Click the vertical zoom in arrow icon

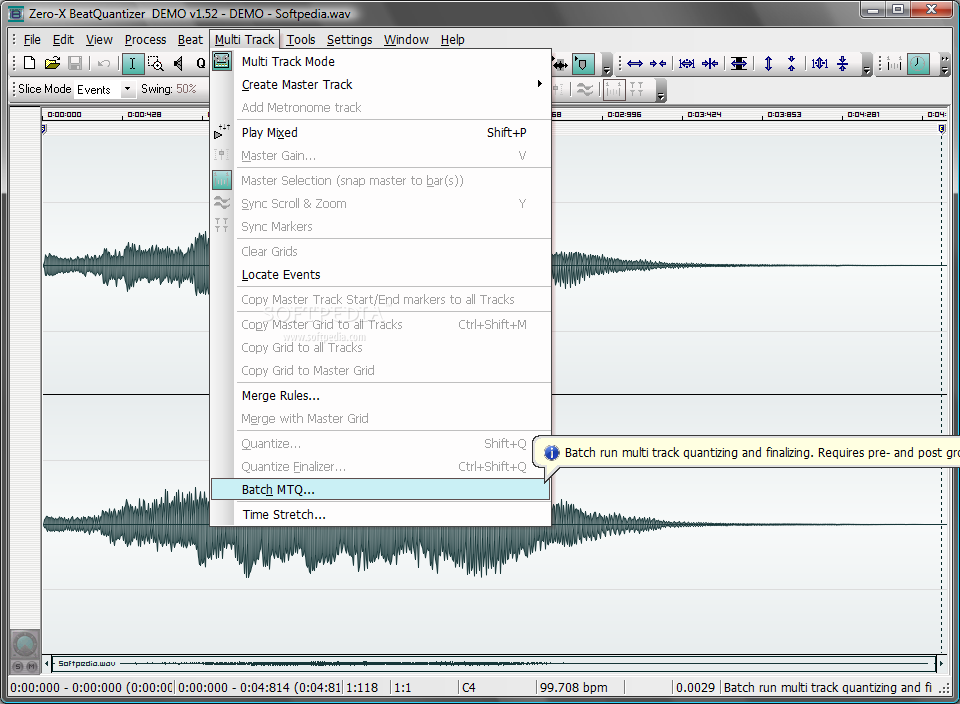(768, 63)
